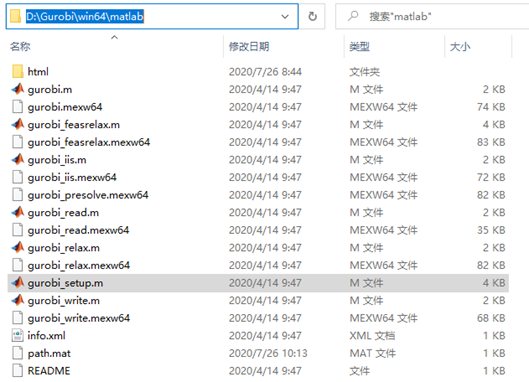Click the MATLAB icon of gurobi.m
This screenshot has height=382, width=529.
pos(18,89)
